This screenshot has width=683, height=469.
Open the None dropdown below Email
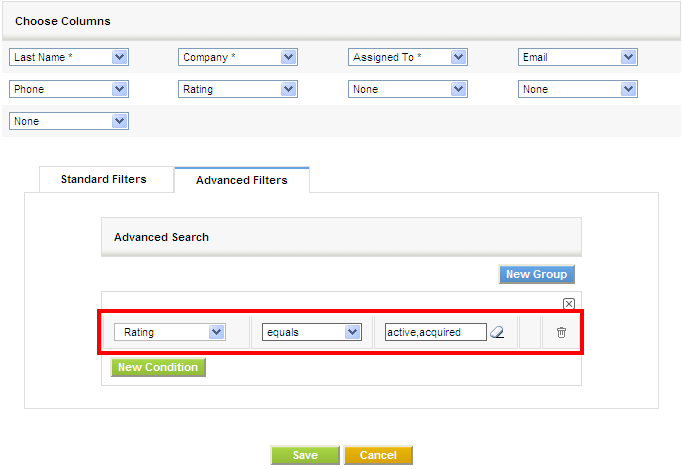coord(578,89)
